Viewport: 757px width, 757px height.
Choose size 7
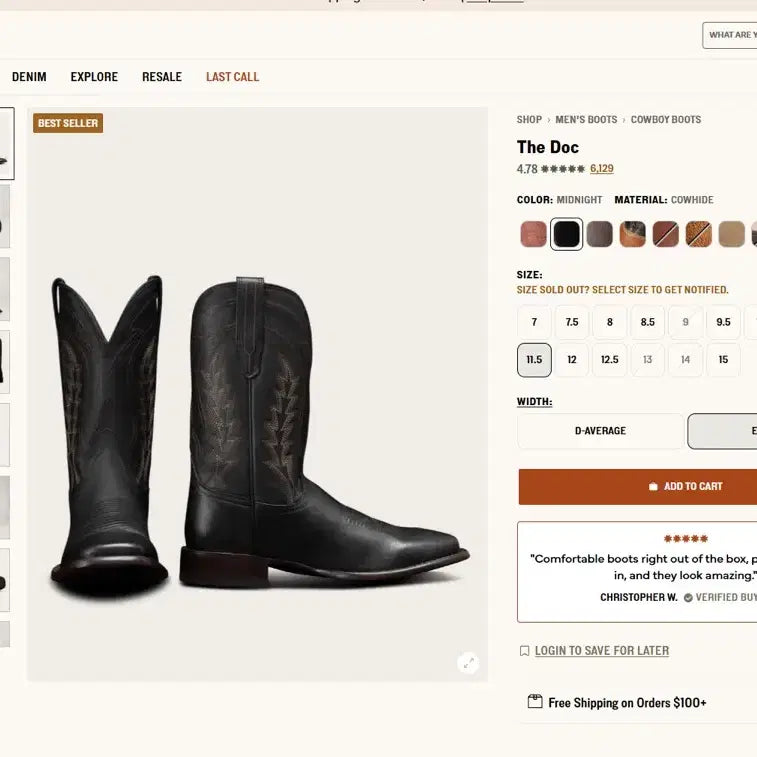pyautogui.click(x=534, y=322)
